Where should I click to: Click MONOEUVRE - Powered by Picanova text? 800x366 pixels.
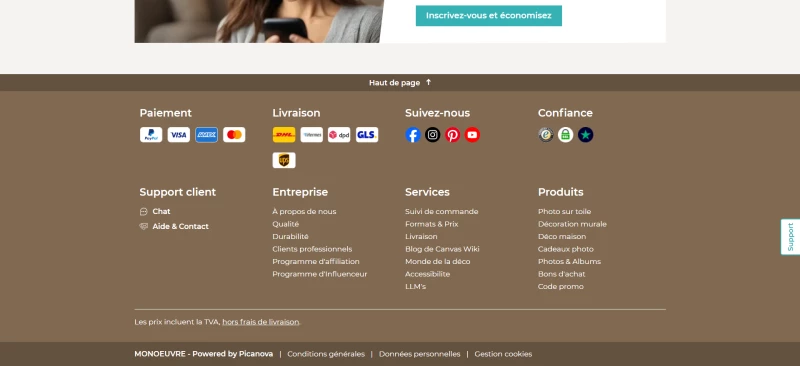pyautogui.click(x=204, y=354)
